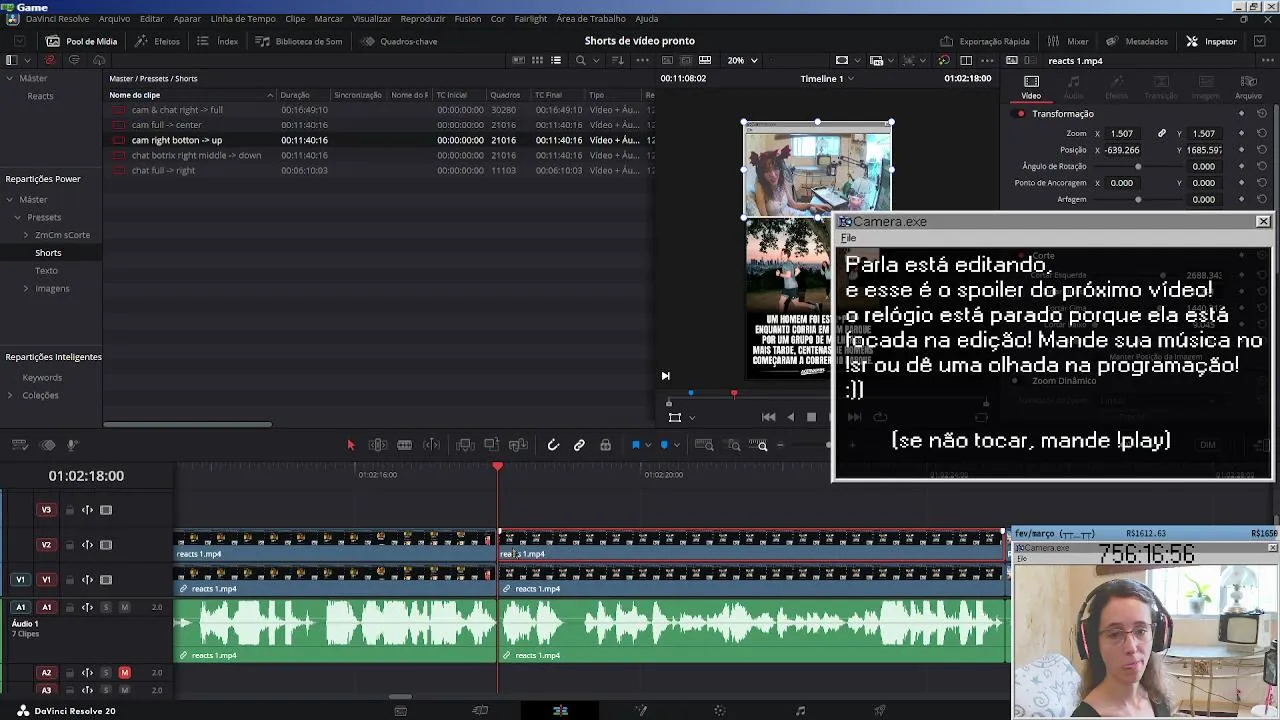1280x720 pixels.
Task: Select the Shorts bin
Action: tap(48, 253)
